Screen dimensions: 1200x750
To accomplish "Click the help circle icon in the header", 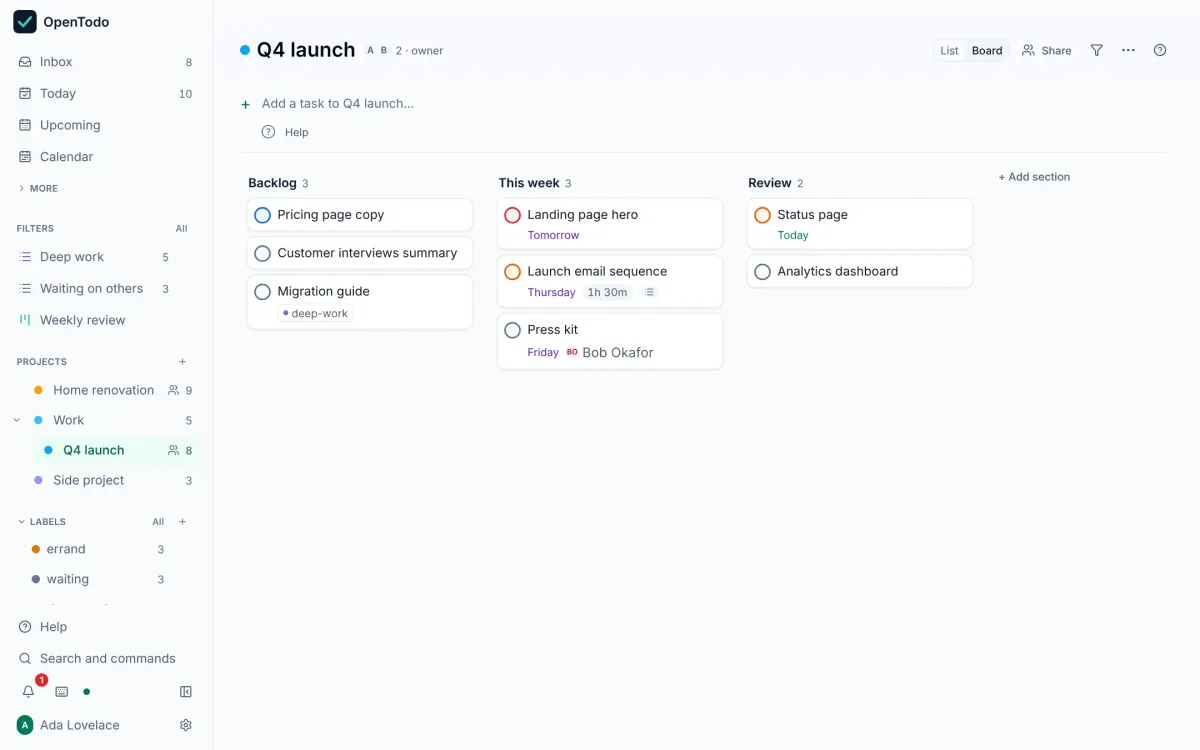I will (x=1160, y=51).
